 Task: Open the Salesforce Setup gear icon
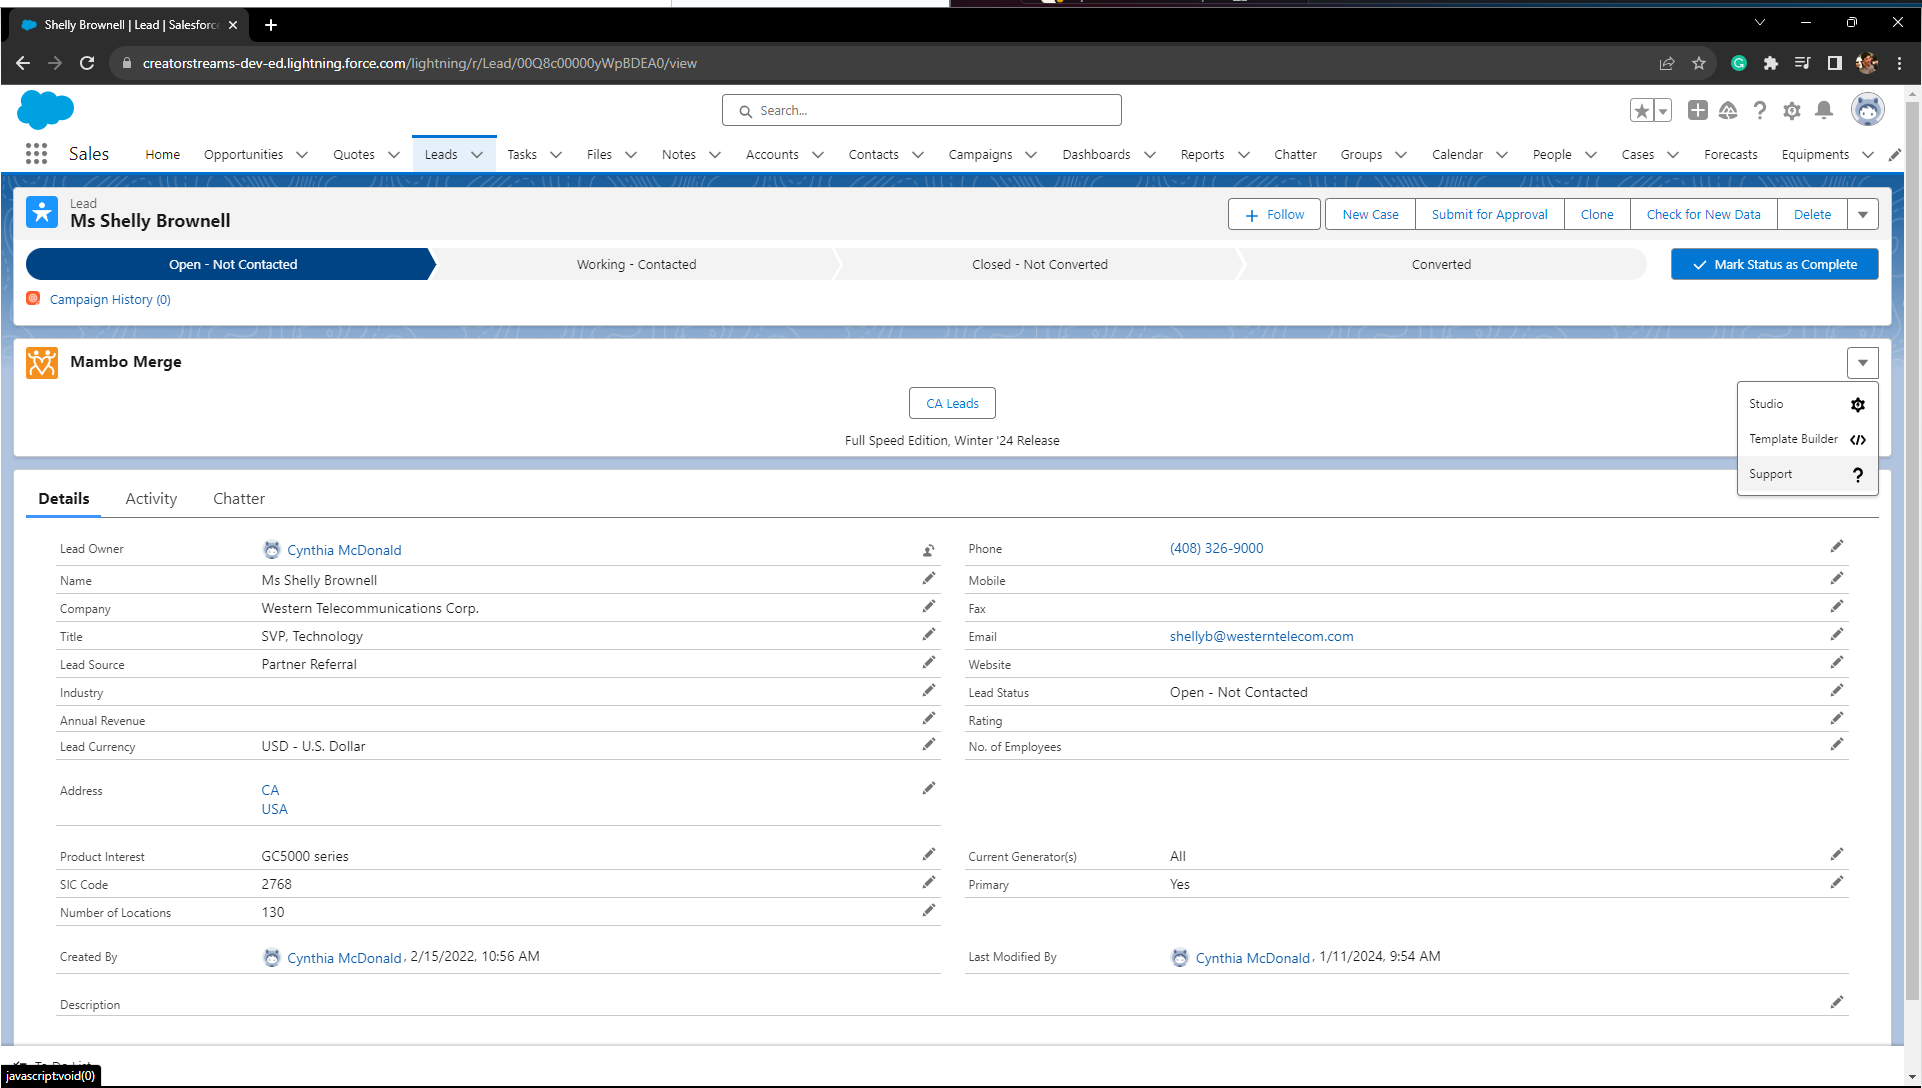tap(1792, 111)
